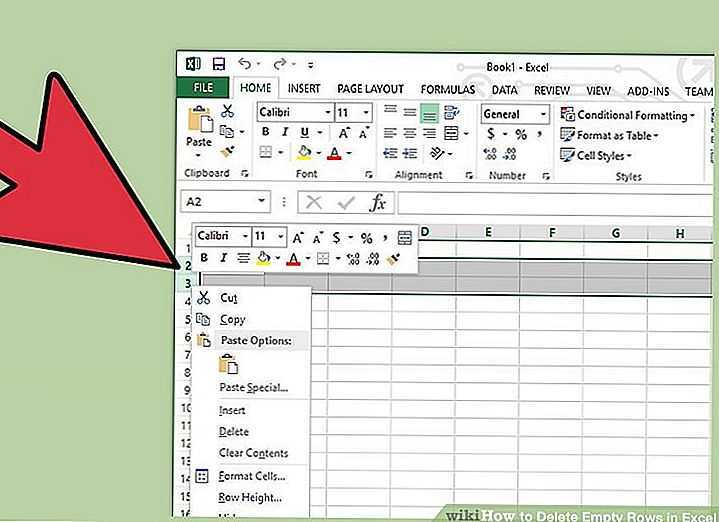This screenshot has height=522, width=719.
Task: Select row 5 header
Action: [187, 319]
